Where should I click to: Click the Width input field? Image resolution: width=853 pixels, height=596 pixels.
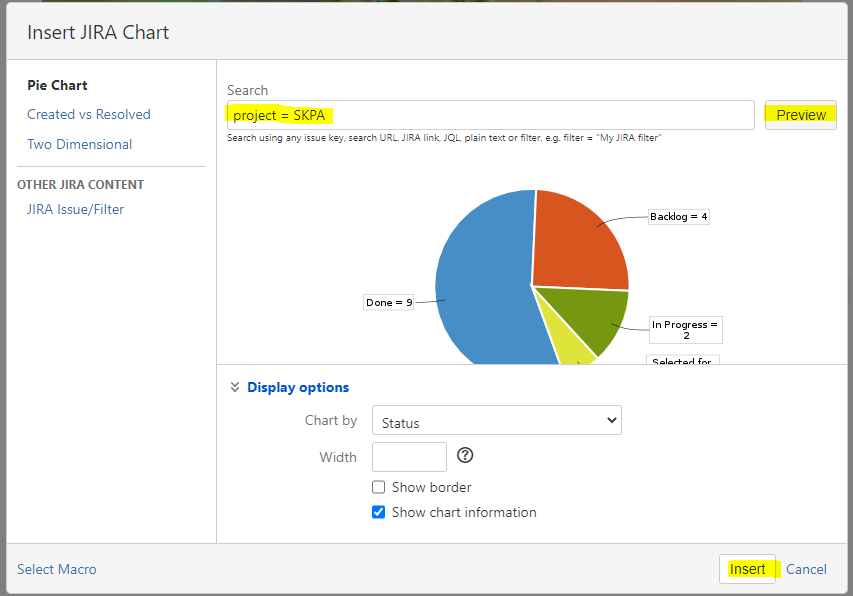pos(409,457)
